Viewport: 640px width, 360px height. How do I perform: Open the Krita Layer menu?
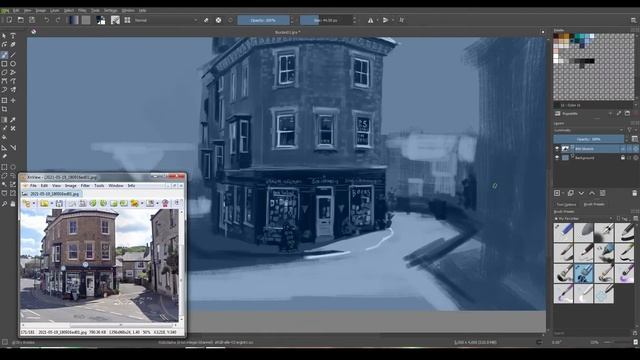point(54,10)
